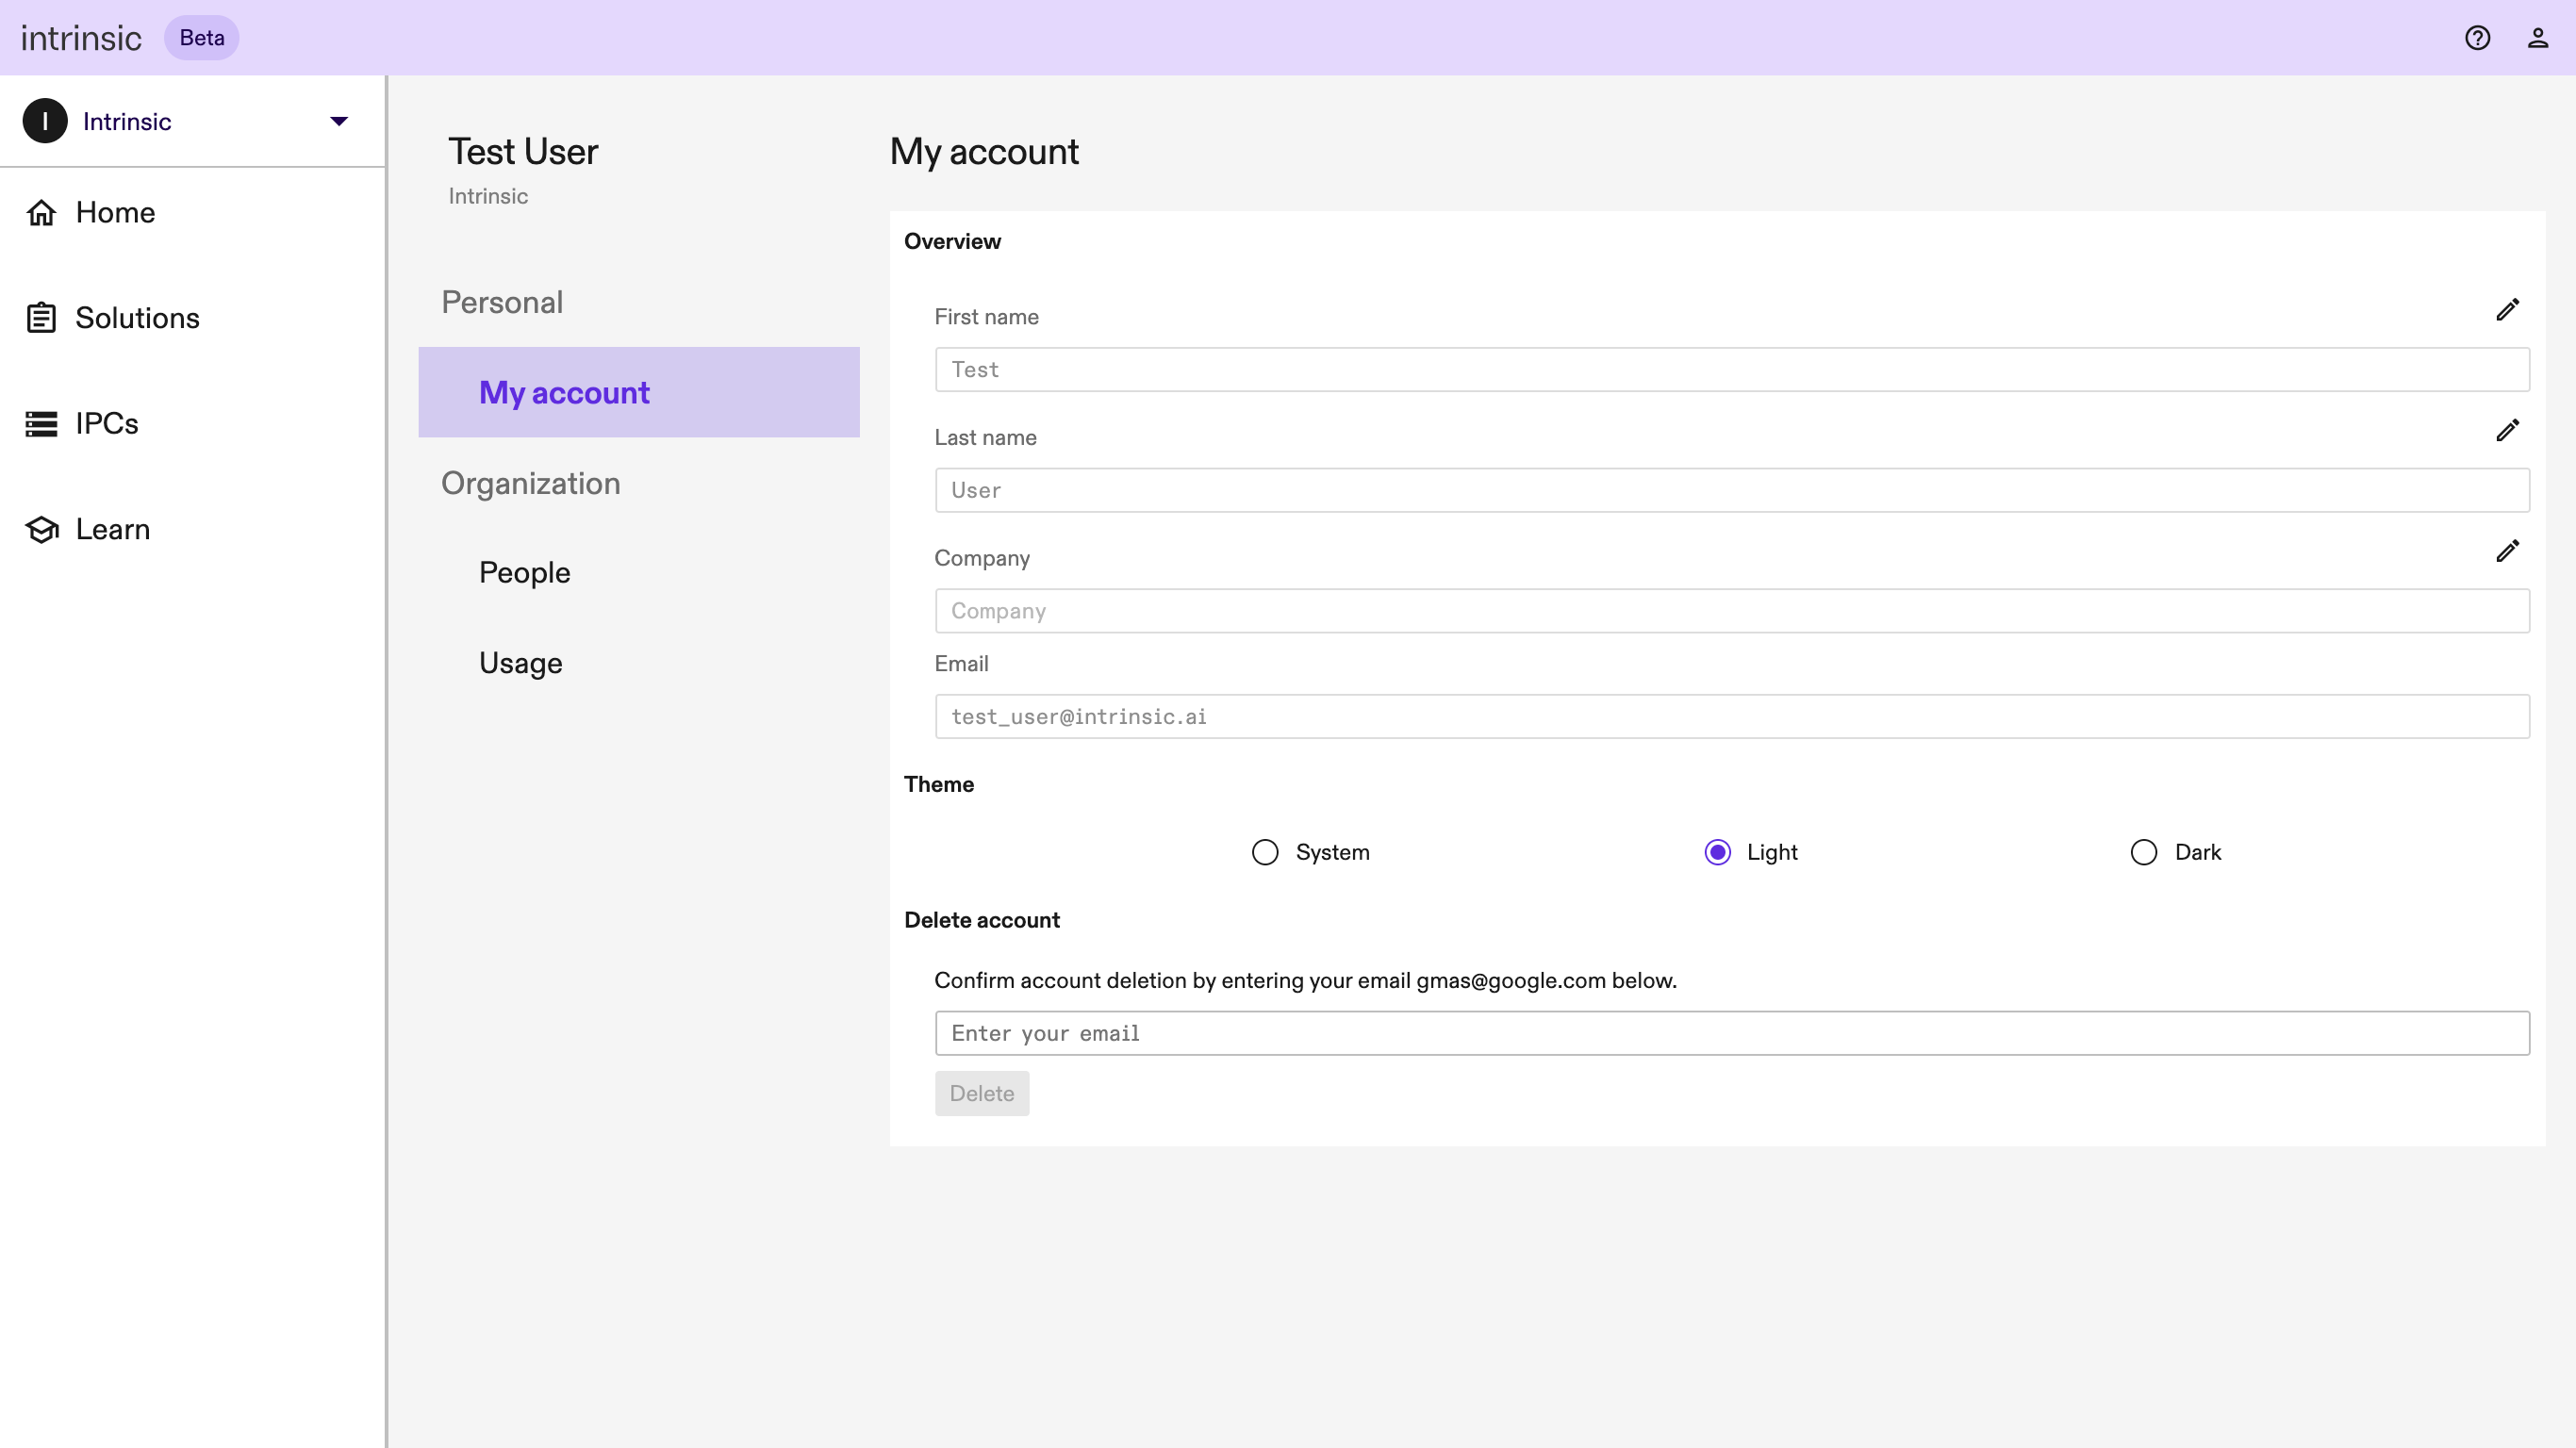Image resolution: width=2576 pixels, height=1448 pixels.
Task: Expand the Intrinsic organization dropdown arrow
Action: (x=339, y=121)
